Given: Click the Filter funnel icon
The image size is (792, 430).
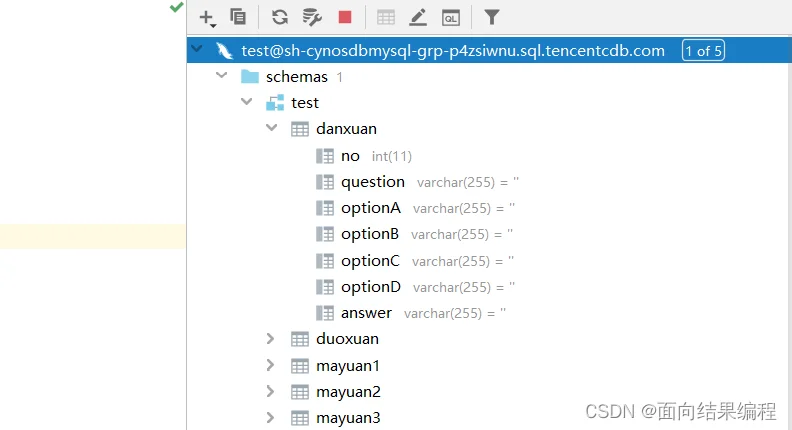Looking at the screenshot, I should click(491, 17).
